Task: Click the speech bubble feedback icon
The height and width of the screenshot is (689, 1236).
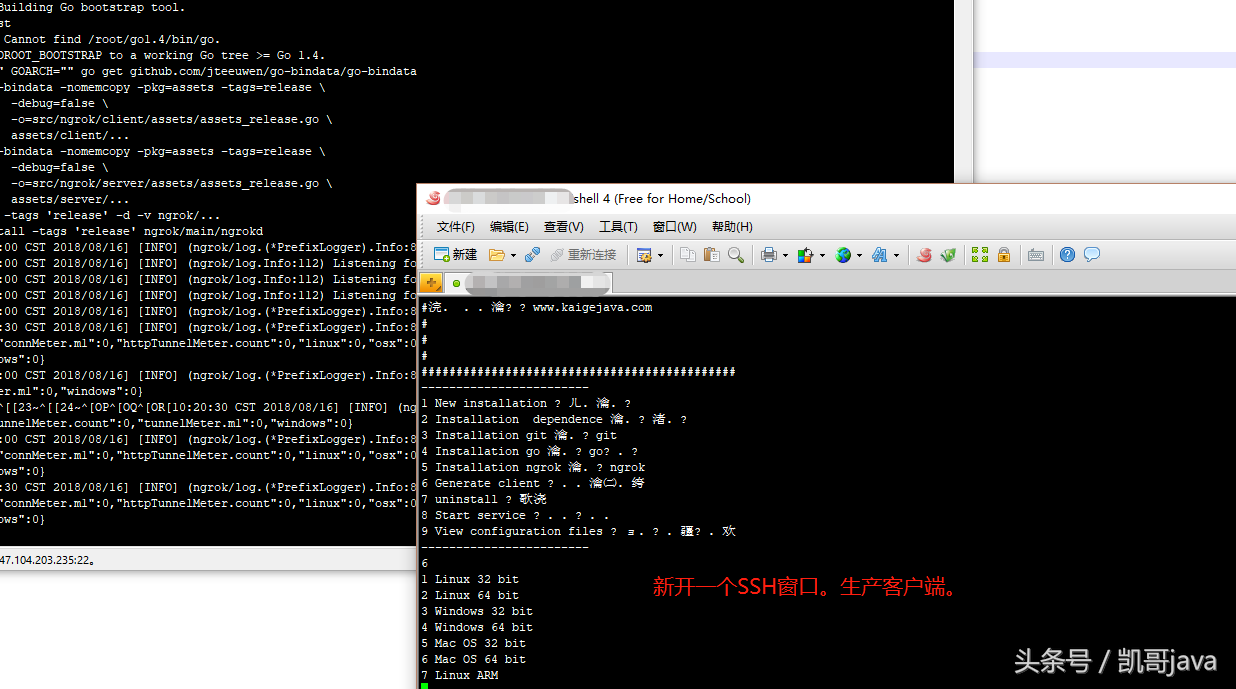Action: click(x=1092, y=255)
